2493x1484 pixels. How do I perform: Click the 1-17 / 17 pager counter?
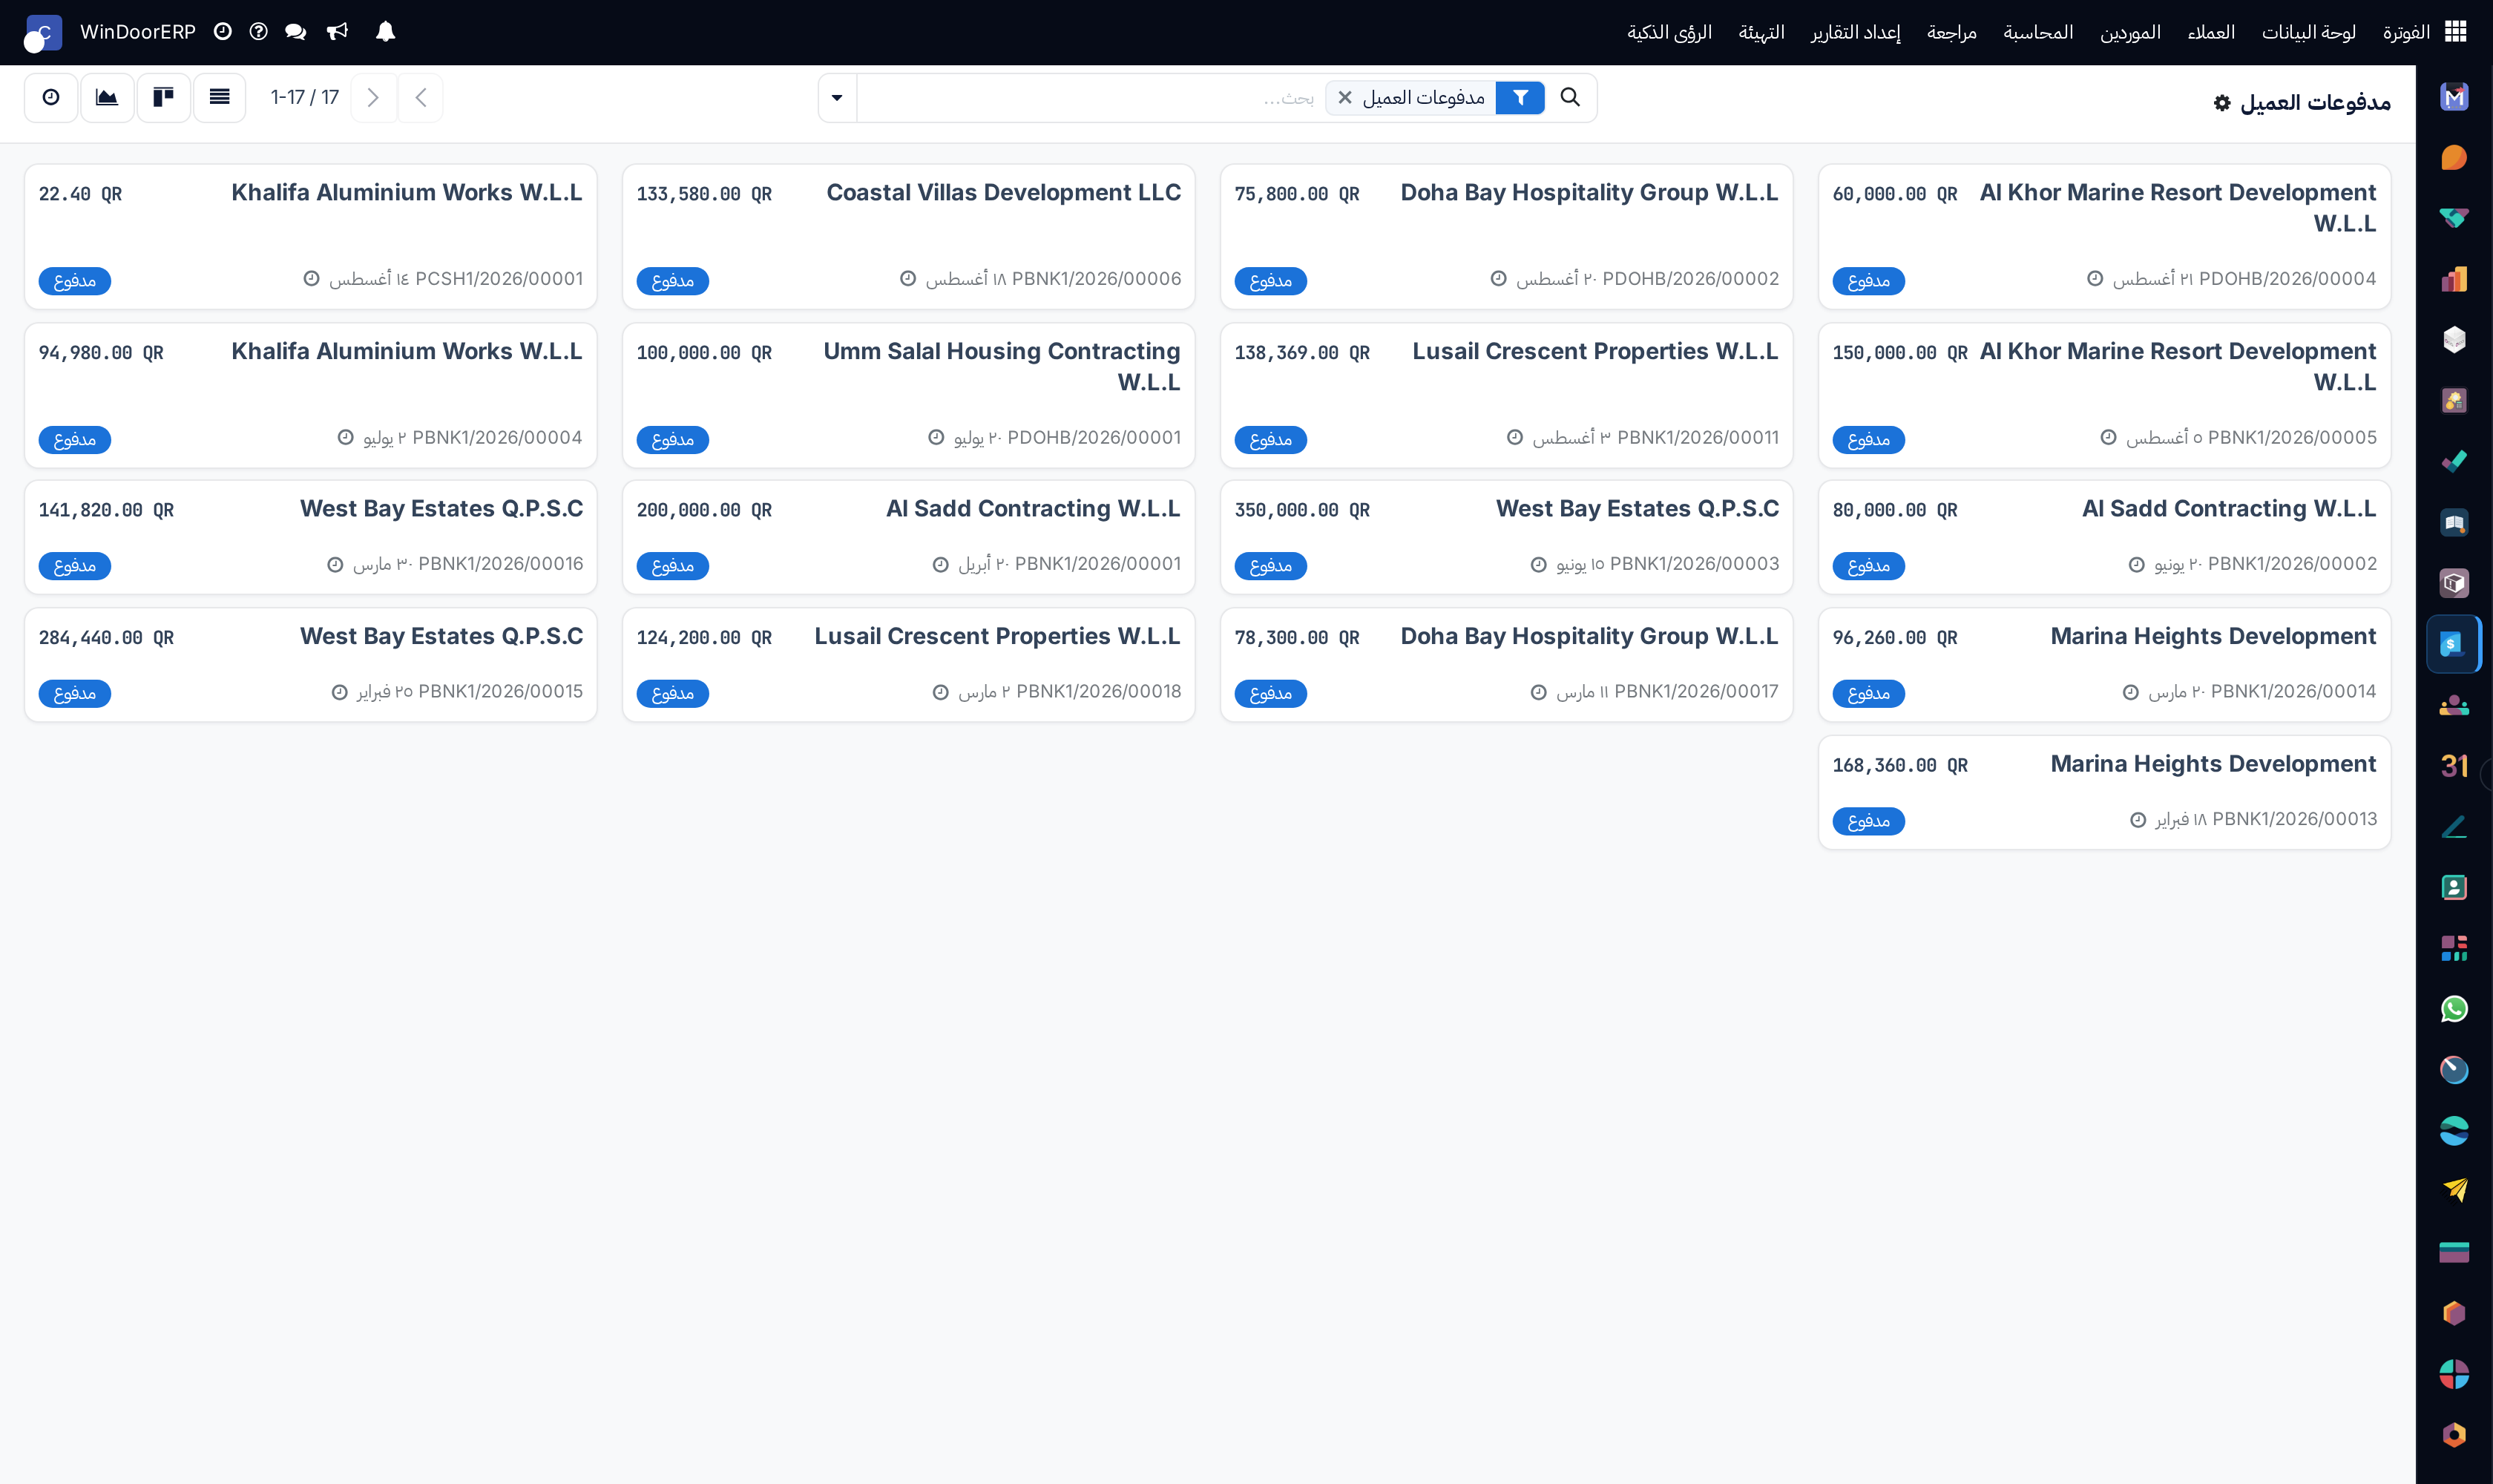pos(304,97)
